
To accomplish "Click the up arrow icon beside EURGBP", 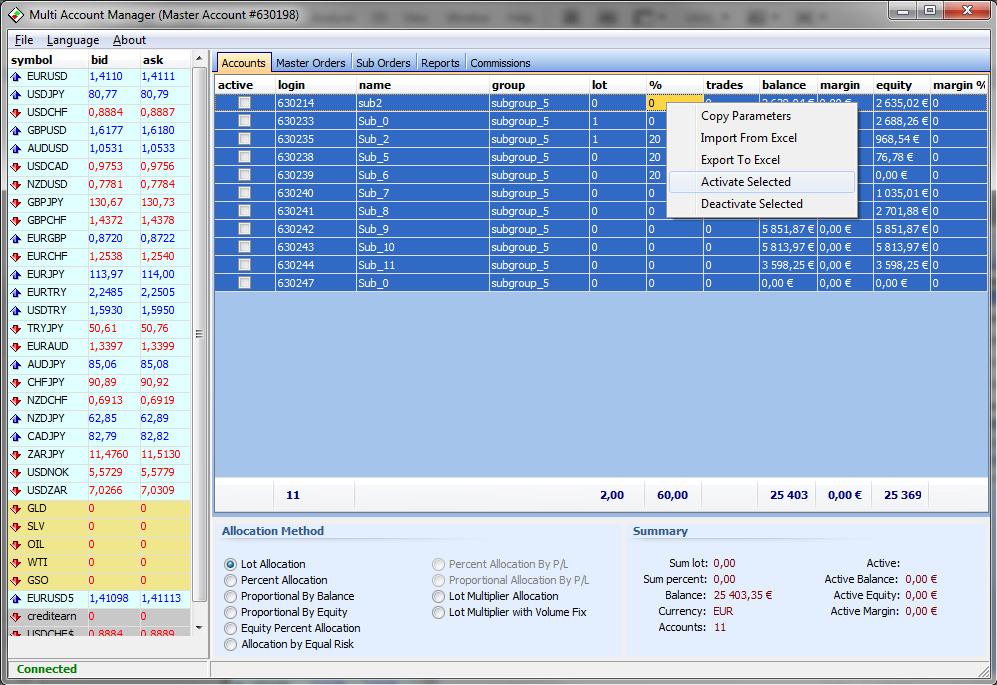I will point(16,239).
